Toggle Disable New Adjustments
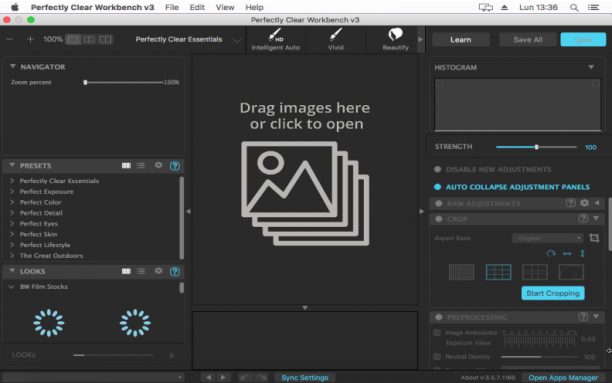Viewport: 612px width, 383px height. coord(438,169)
